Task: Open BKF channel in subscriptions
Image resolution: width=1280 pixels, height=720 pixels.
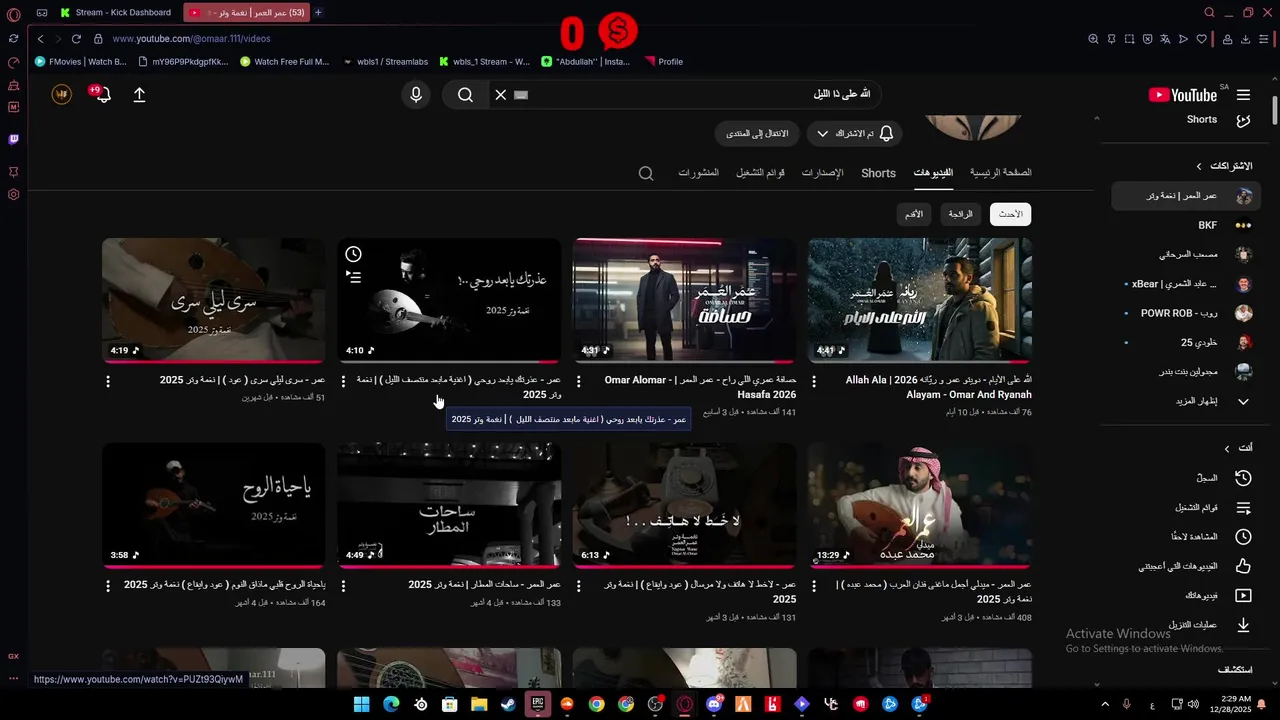Action: [x=1186, y=226]
